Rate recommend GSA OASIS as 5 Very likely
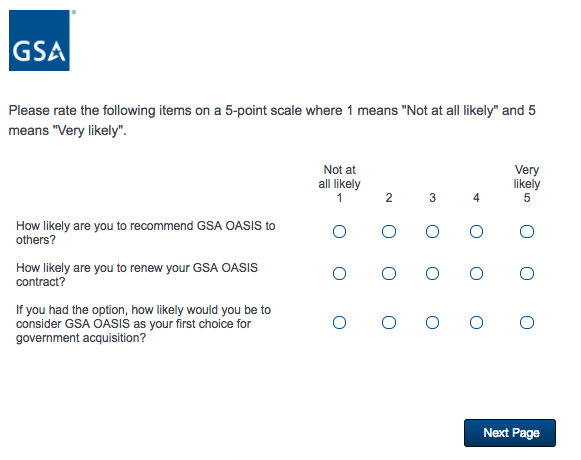The width and height of the screenshot is (581, 460). point(527,232)
